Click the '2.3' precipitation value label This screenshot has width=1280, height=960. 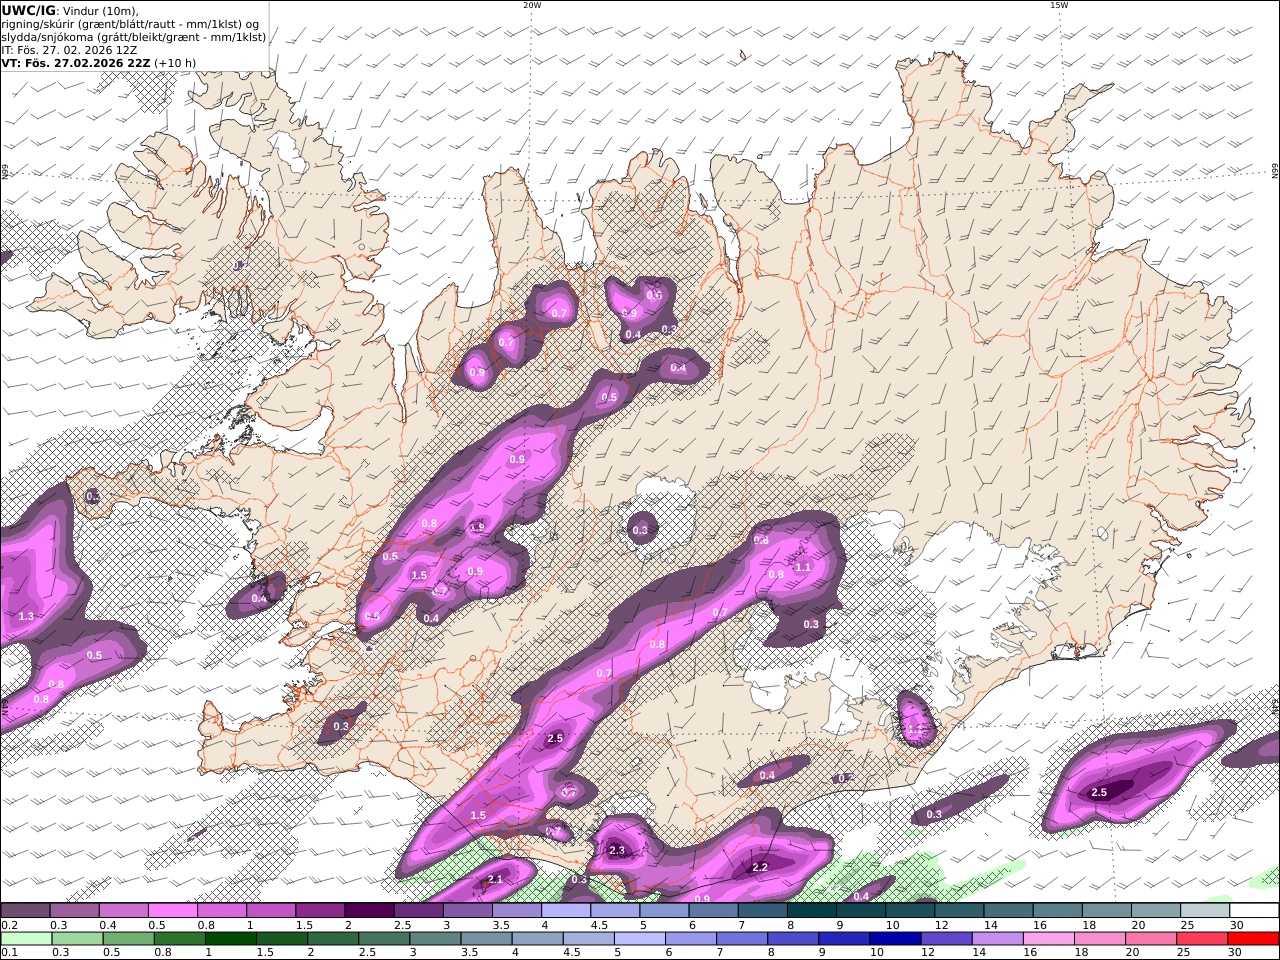click(617, 851)
